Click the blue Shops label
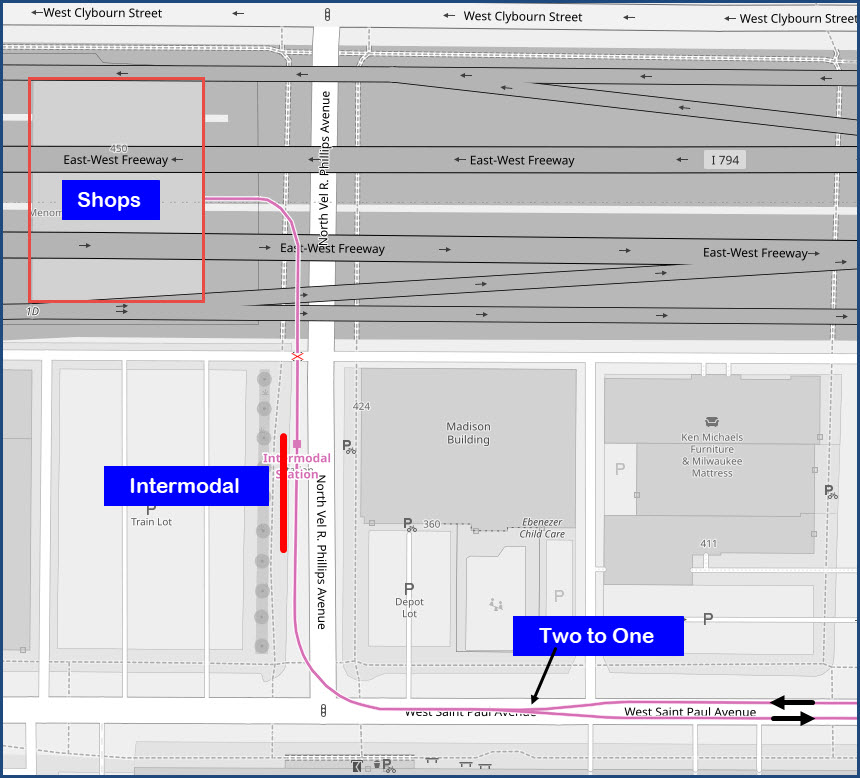Viewport: 860px width, 778px height. click(109, 200)
